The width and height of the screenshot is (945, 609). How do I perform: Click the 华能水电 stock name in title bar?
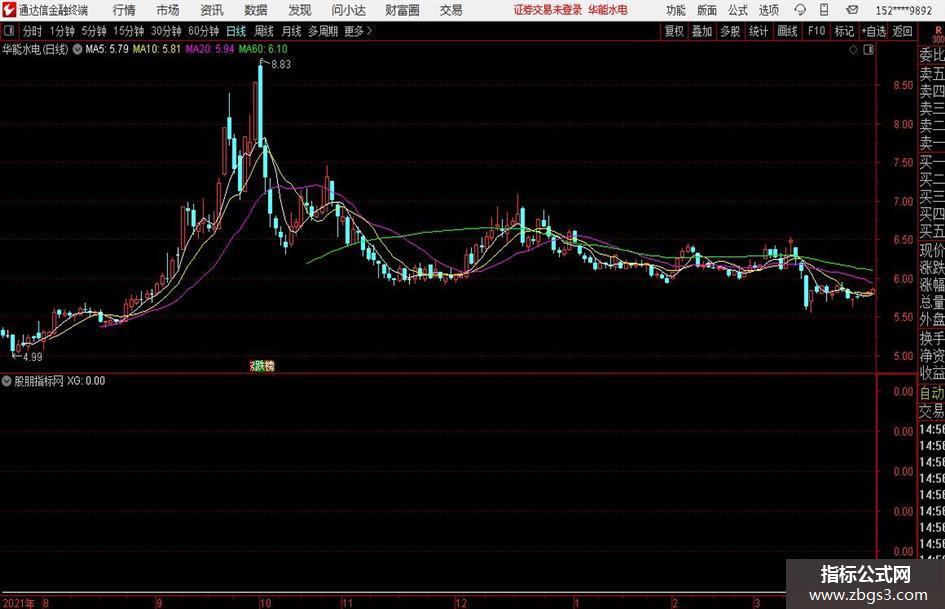click(608, 10)
